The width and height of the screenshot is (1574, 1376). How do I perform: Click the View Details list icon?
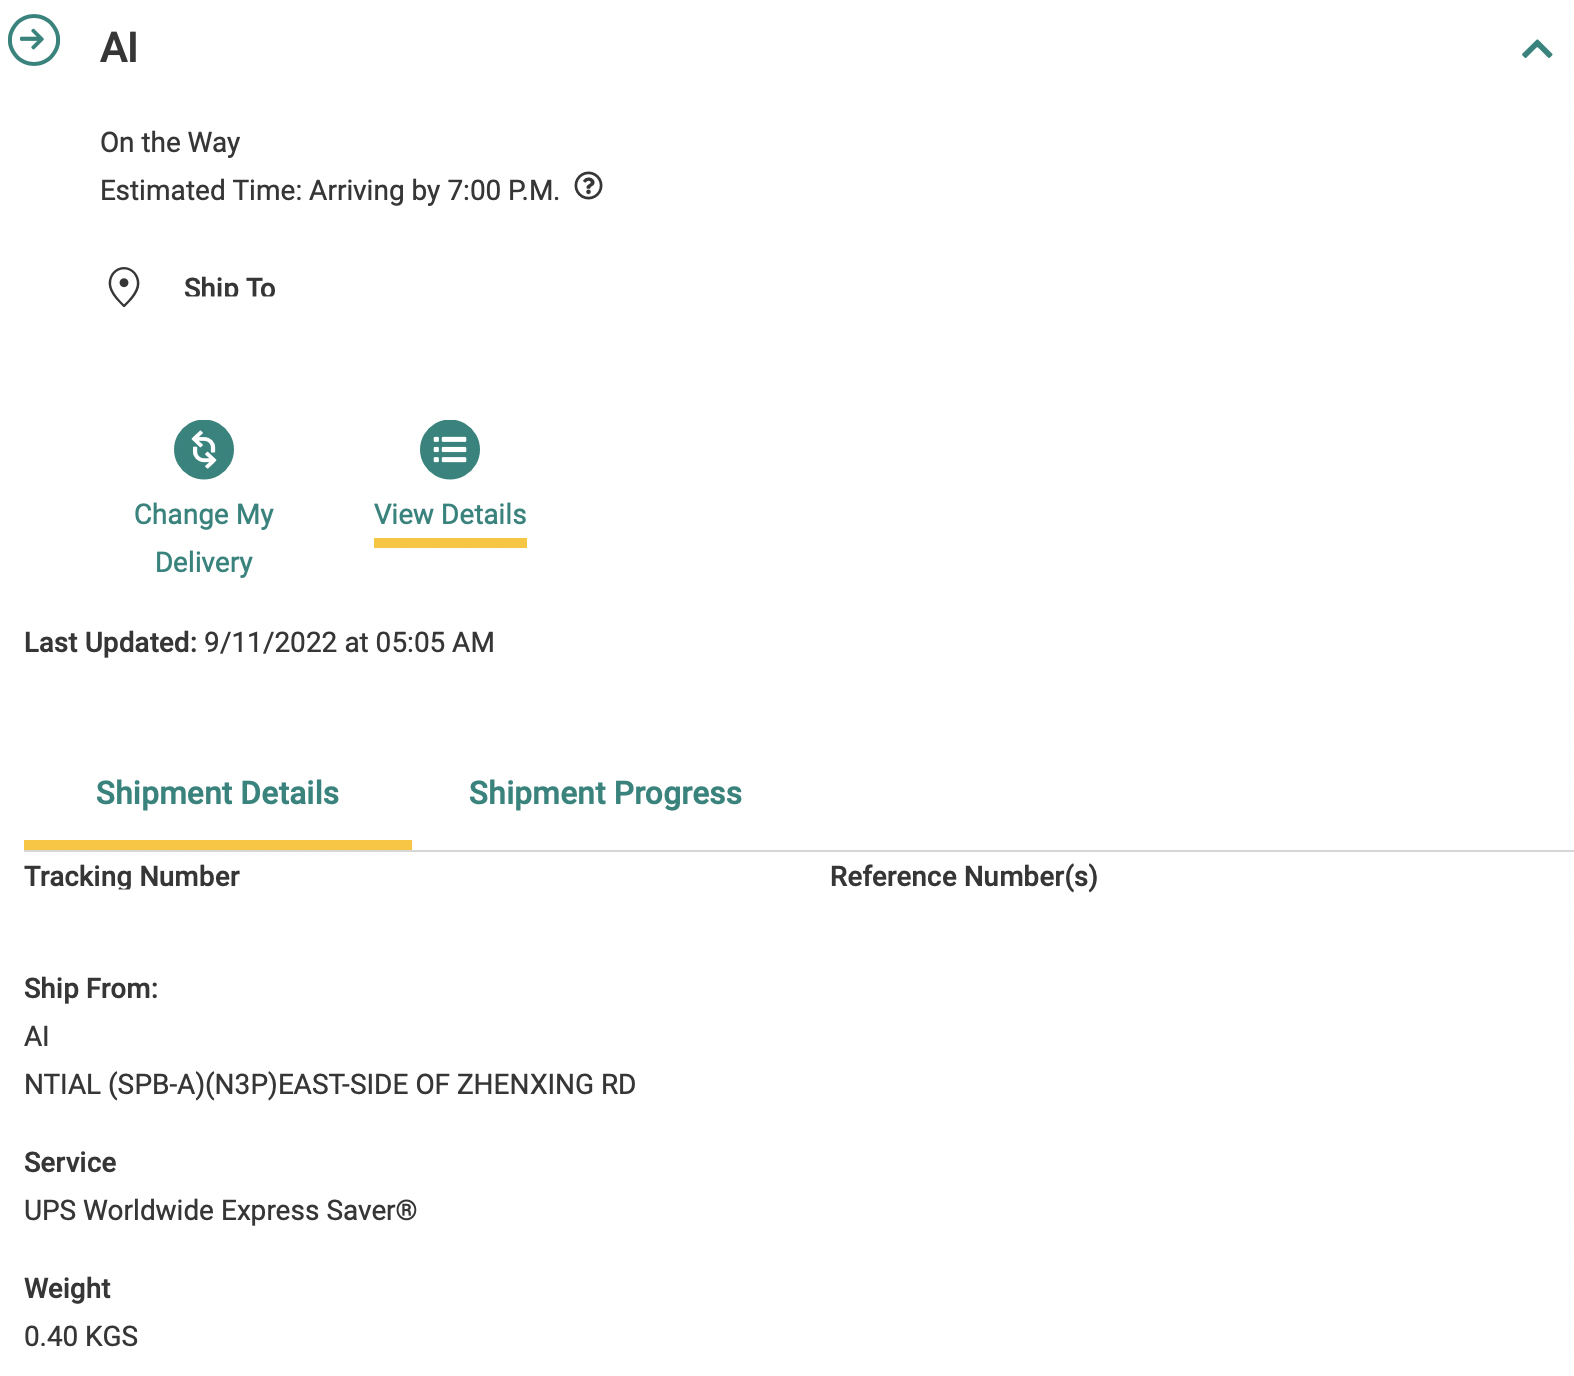click(450, 449)
